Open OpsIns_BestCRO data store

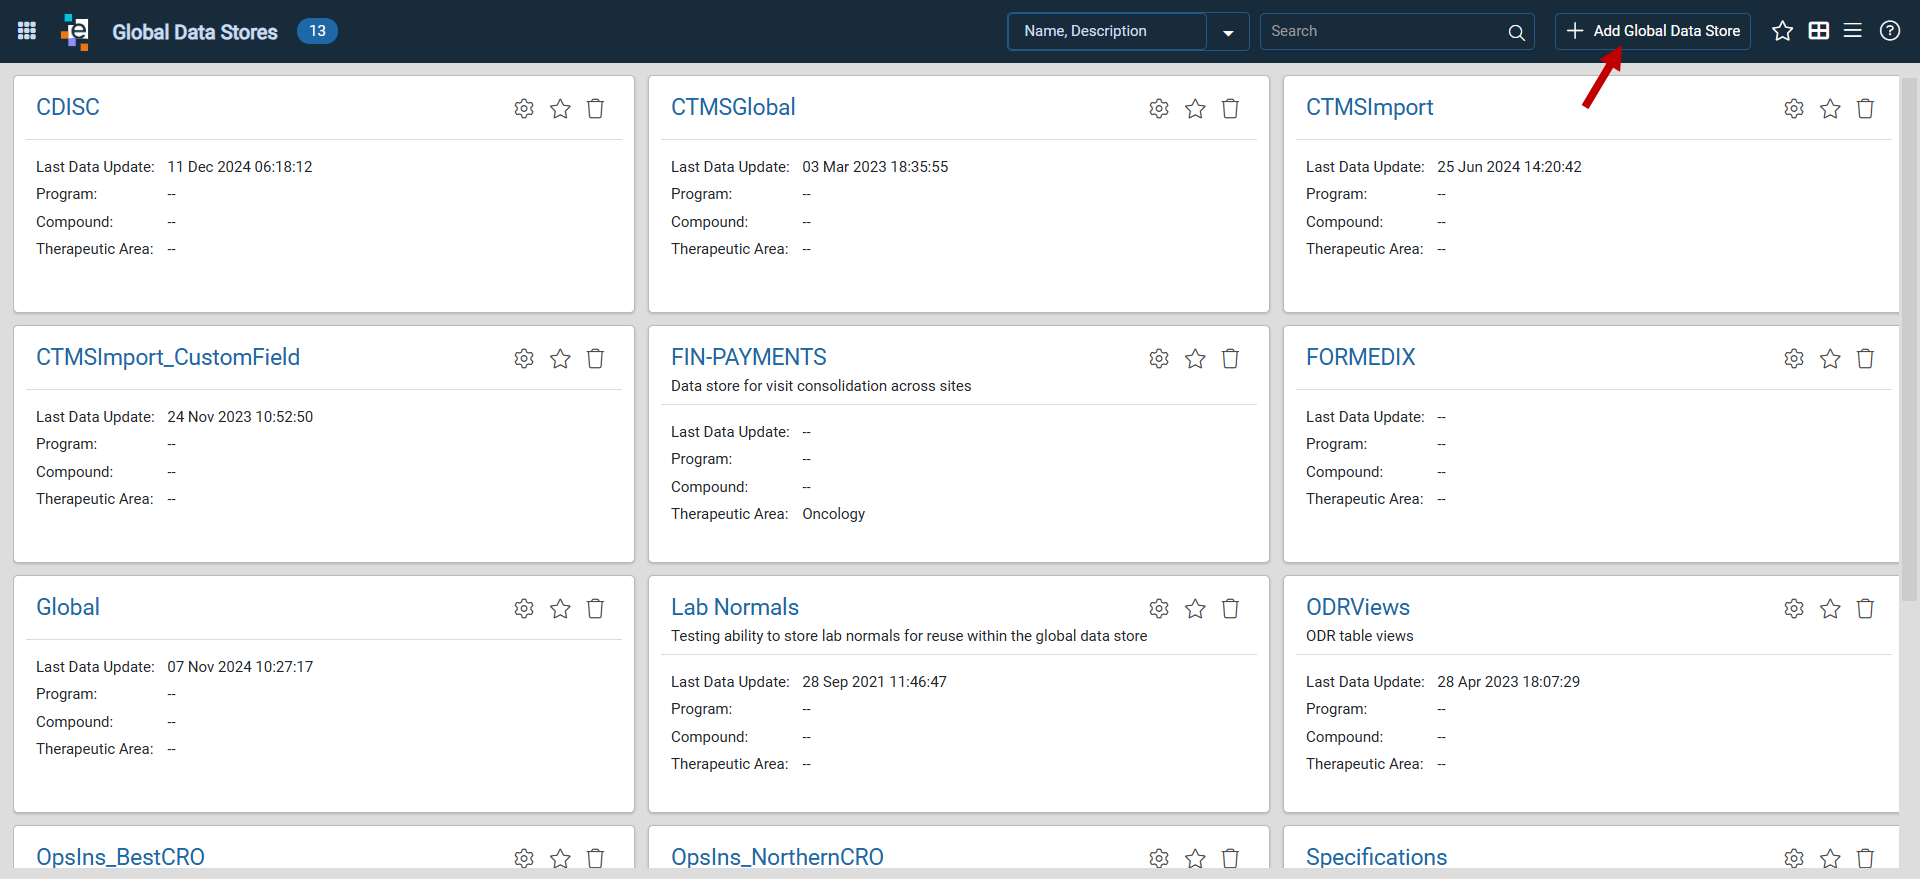click(x=120, y=857)
